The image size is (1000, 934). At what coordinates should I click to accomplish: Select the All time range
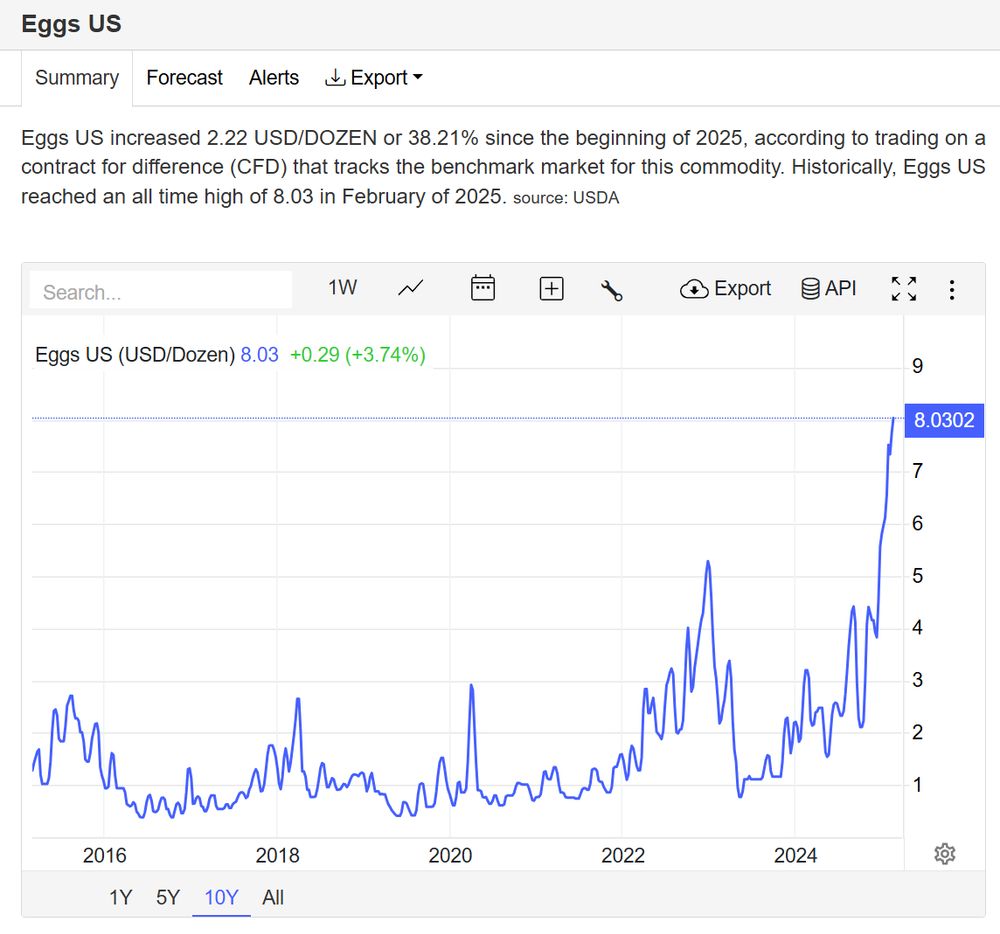coord(273,898)
